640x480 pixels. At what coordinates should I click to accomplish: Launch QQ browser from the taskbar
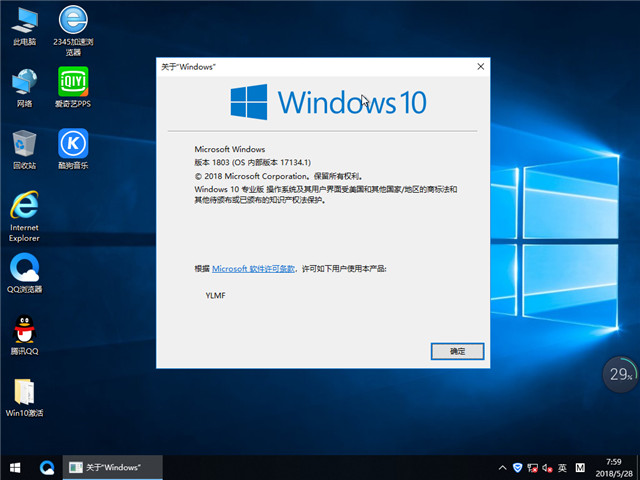[47, 467]
